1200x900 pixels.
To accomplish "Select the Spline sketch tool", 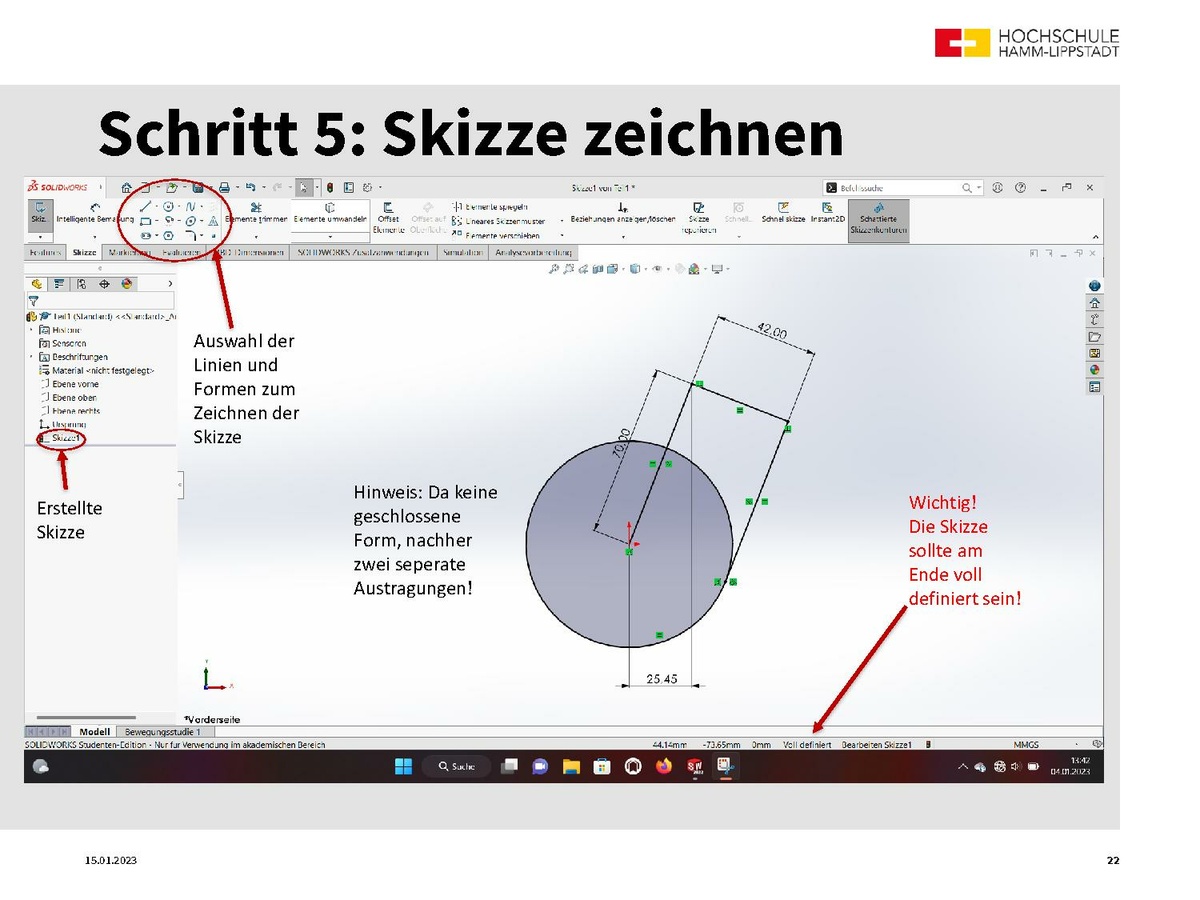I will pos(190,206).
